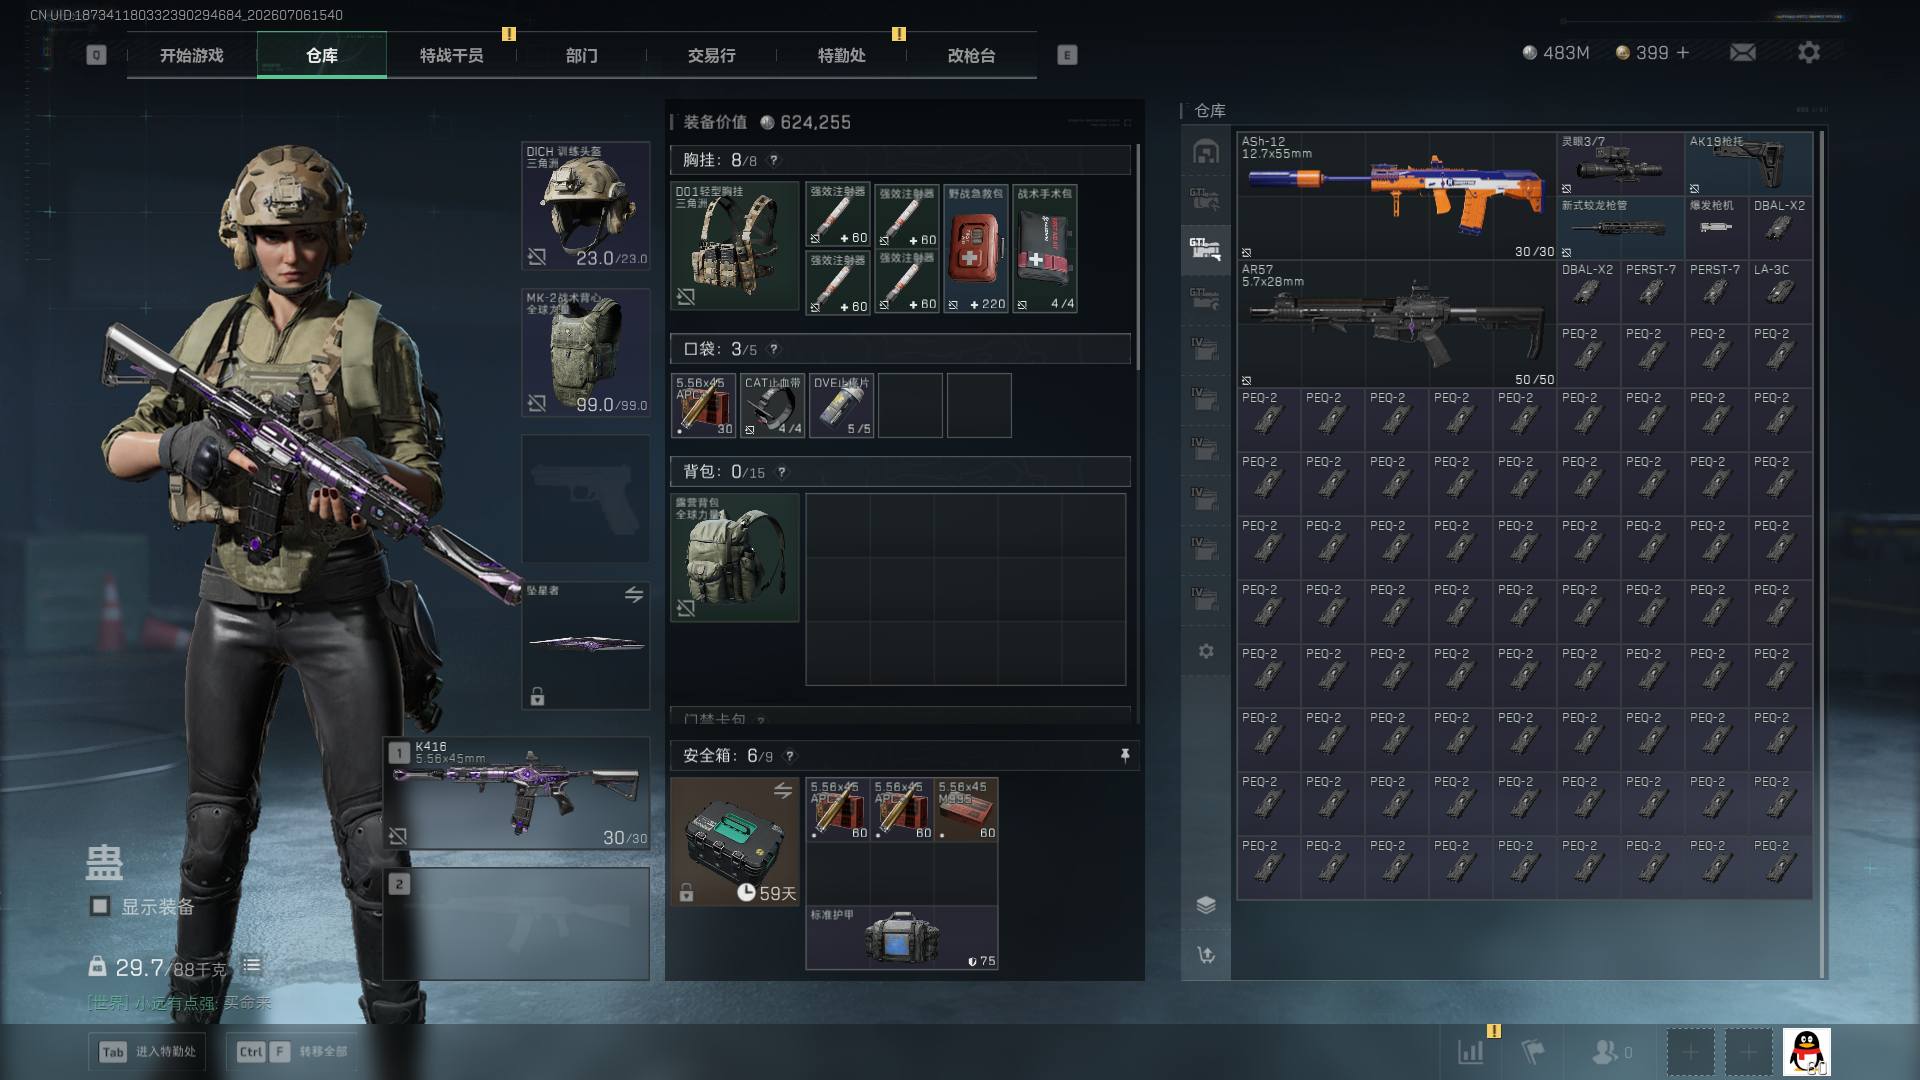Click the warehouse vertical scrollbar
1920x1080 pixels.
(x=1821, y=555)
